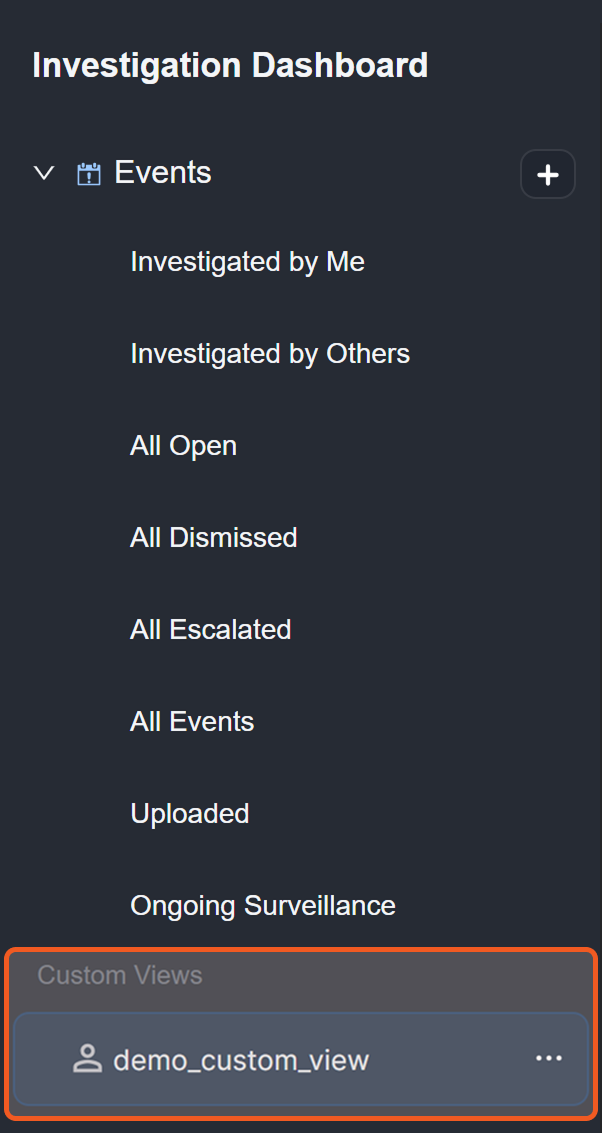Go to the Ongoing Surveillance link
Image resolution: width=602 pixels, height=1133 pixels.
coord(263,906)
